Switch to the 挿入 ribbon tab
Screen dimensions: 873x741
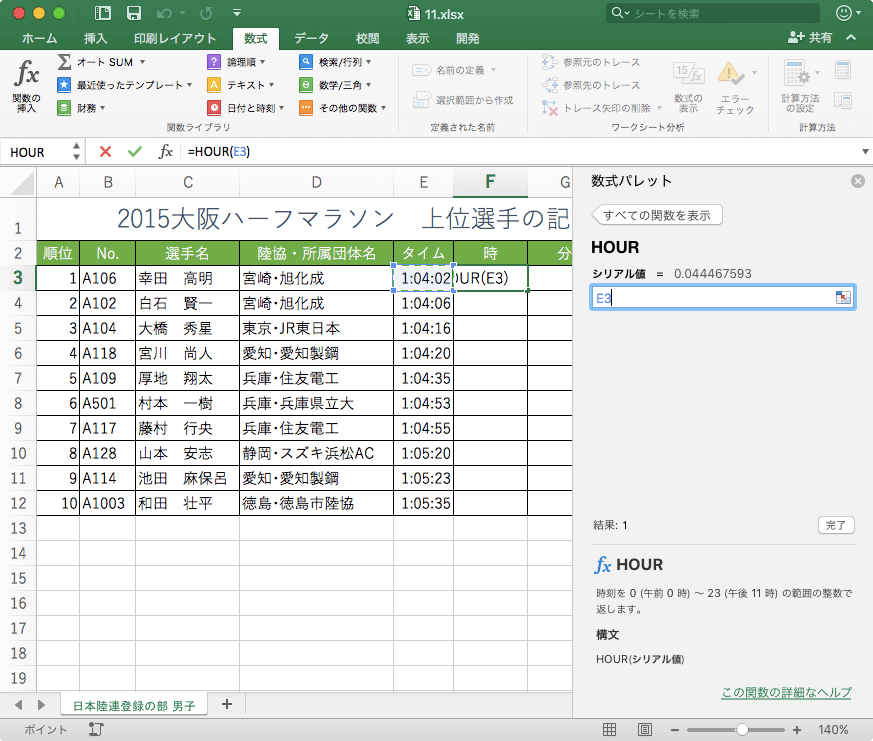(x=96, y=38)
